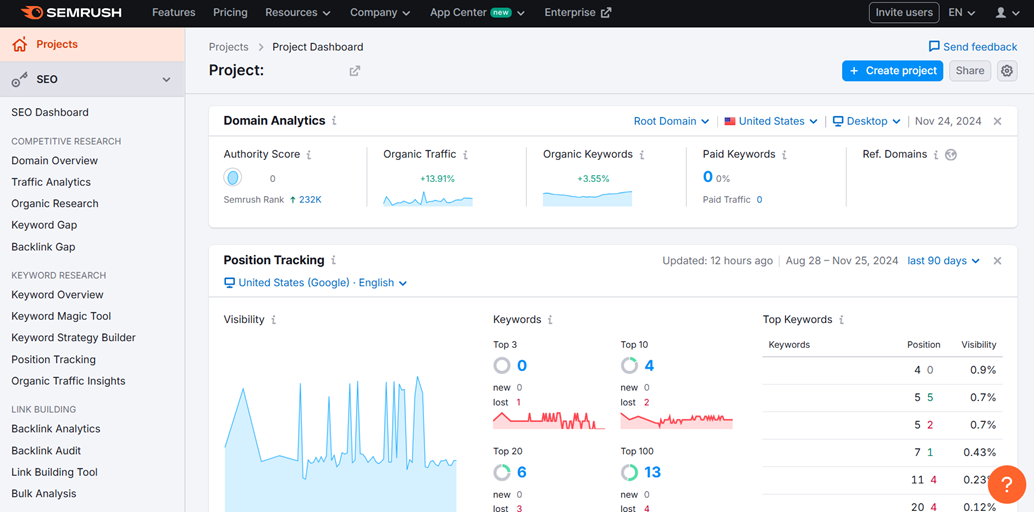Click the Create project button

pyautogui.click(x=892, y=71)
